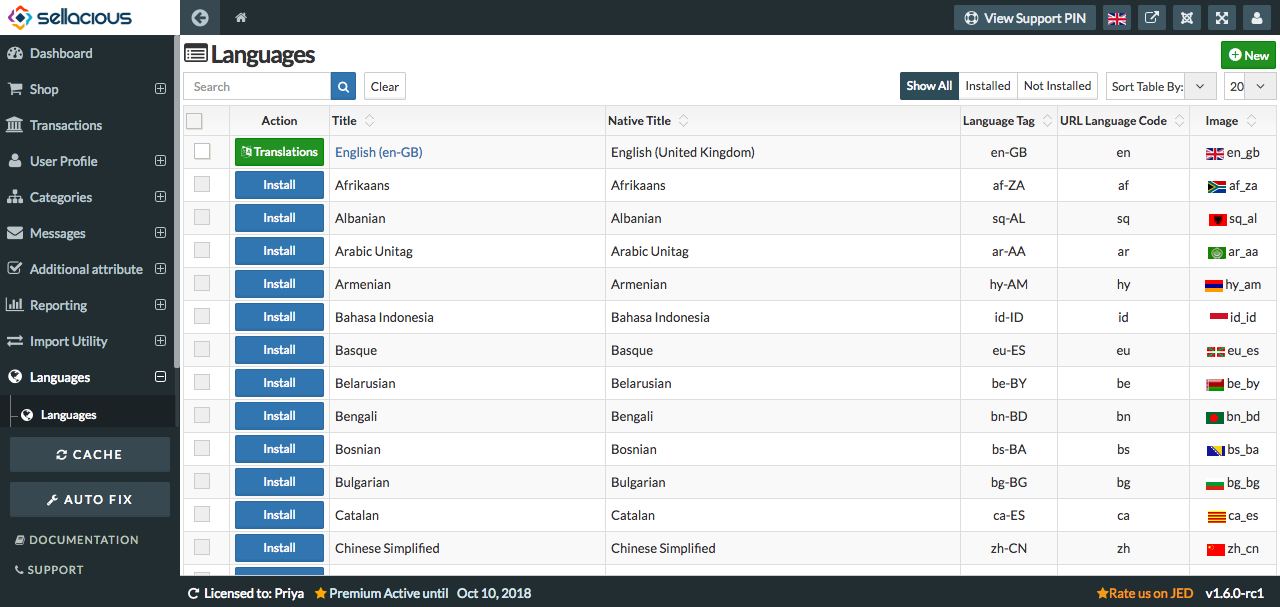Open Transactions in the sidebar
The width and height of the screenshot is (1280, 607).
(x=66, y=125)
